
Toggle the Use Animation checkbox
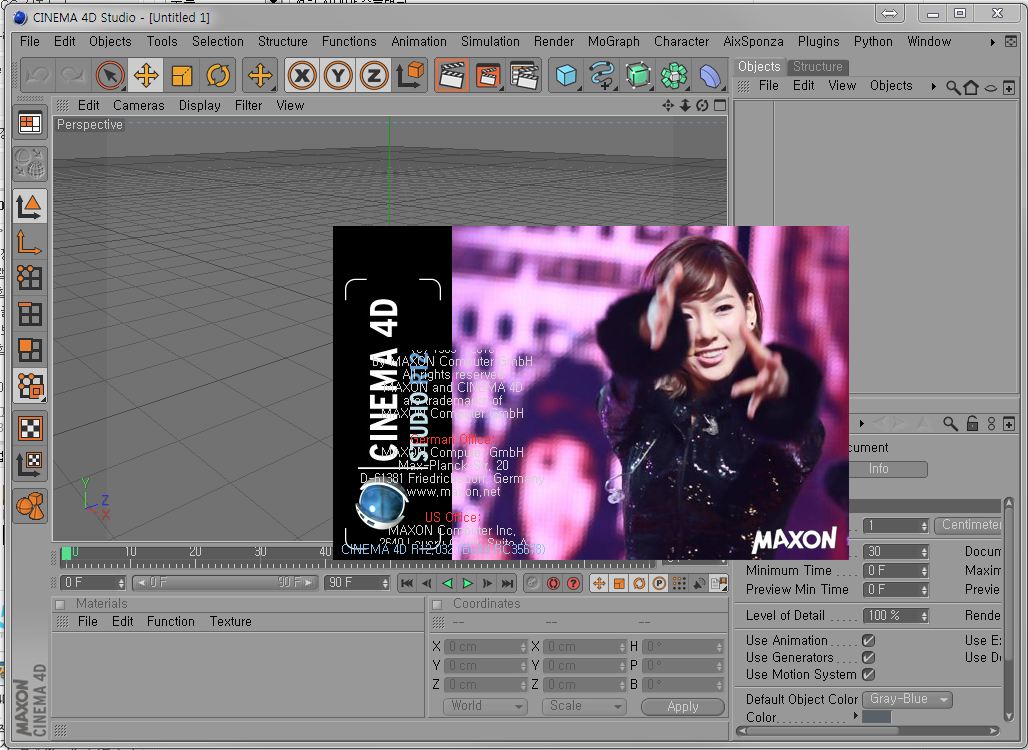tap(869, 641)
